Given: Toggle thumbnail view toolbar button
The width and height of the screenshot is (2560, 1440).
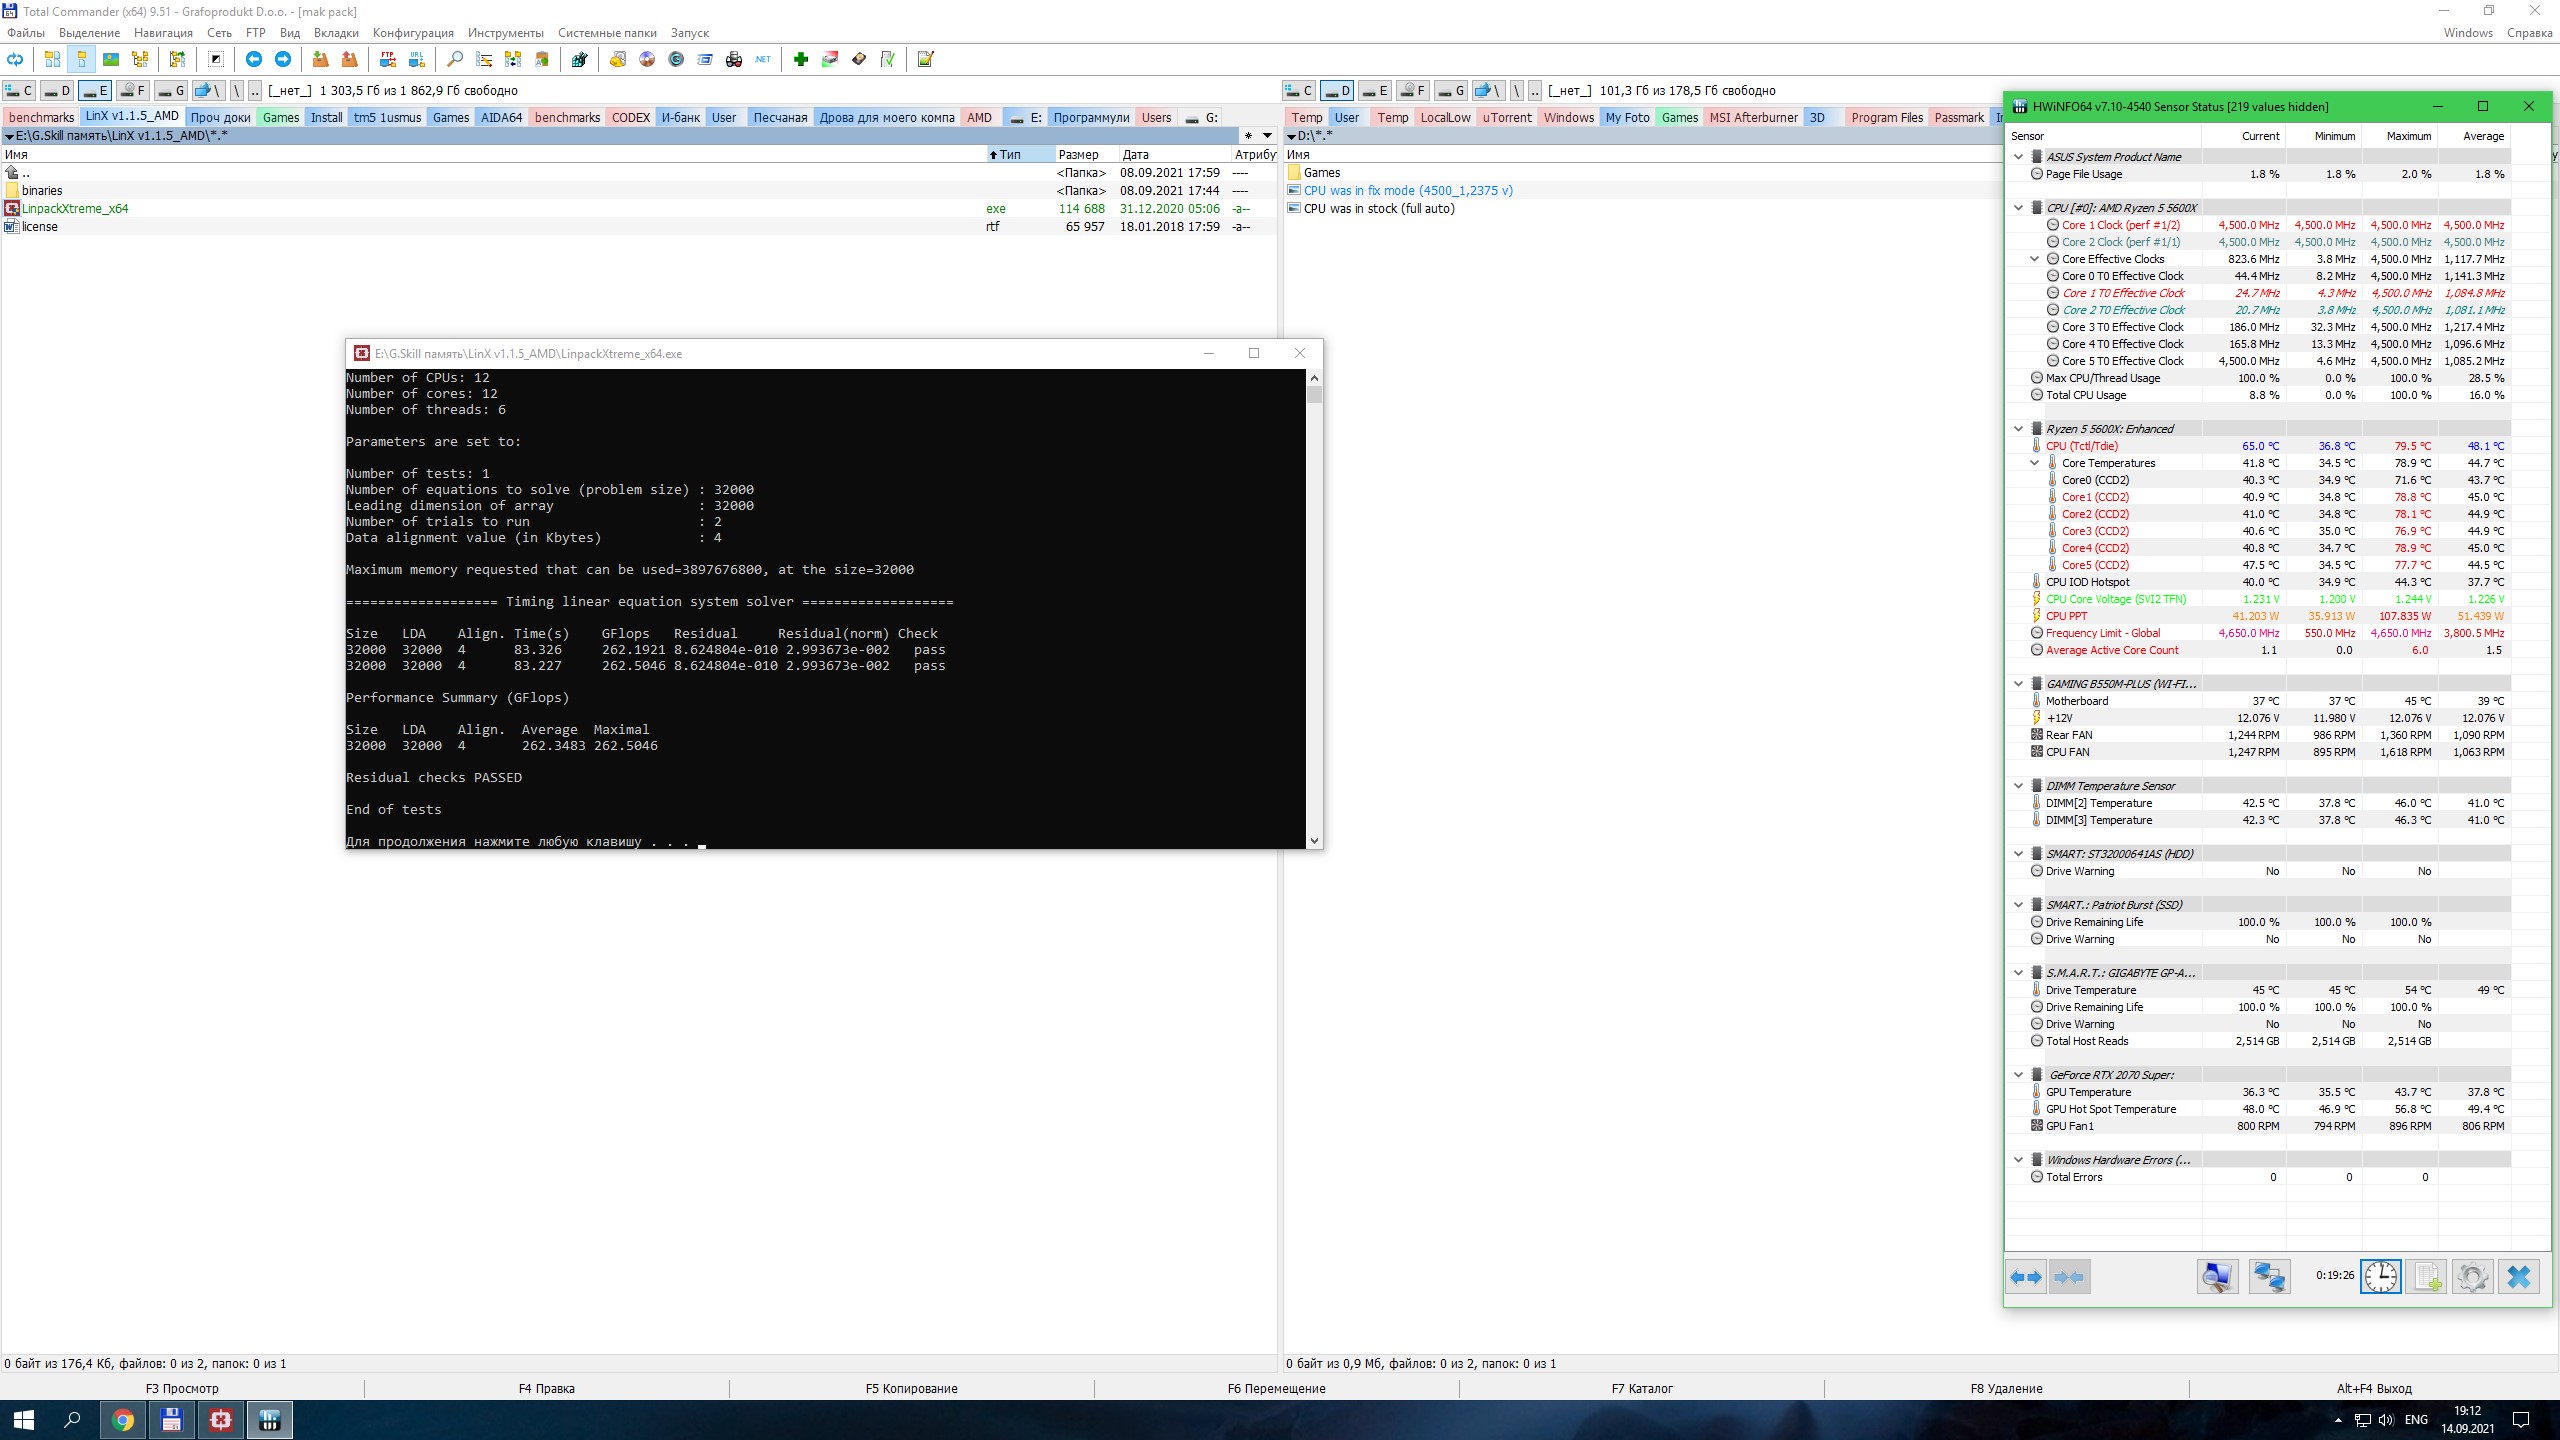Looking at the screenshot, I should tap(111, 60).
